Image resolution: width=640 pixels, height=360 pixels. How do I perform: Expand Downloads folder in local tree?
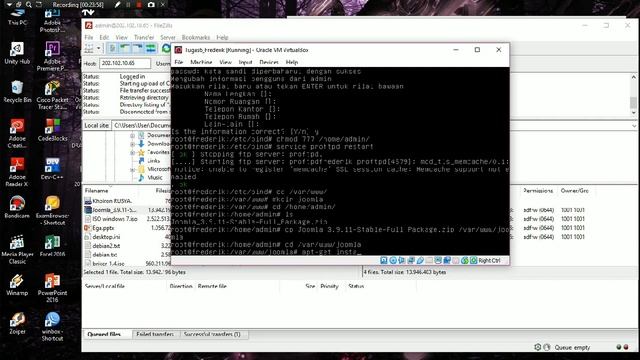[x=132, y=144]
